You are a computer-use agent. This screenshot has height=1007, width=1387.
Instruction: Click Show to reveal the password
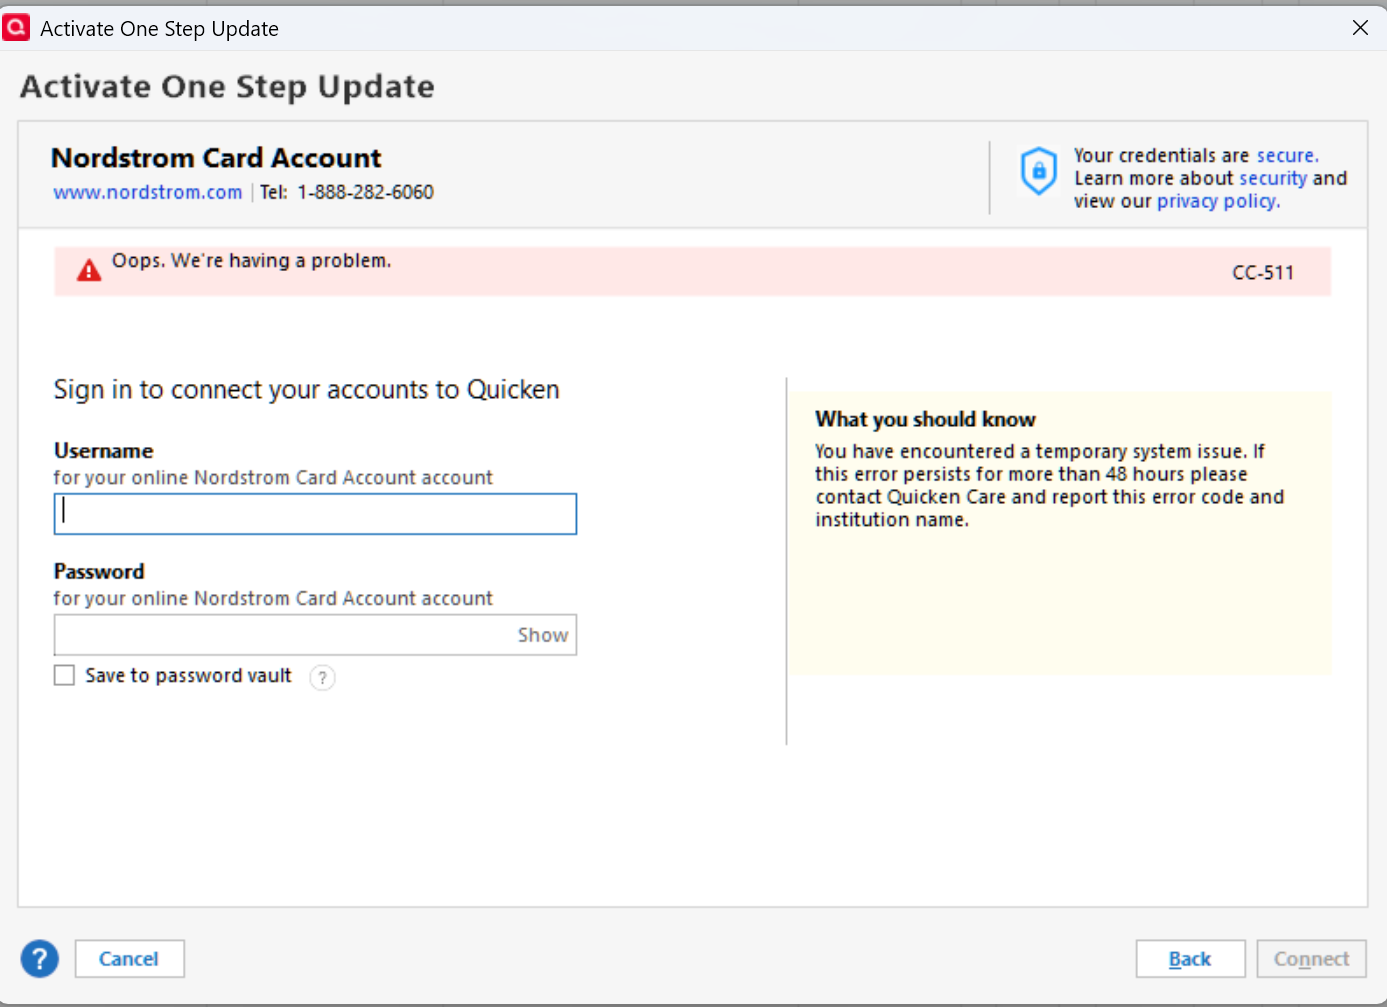543,635
